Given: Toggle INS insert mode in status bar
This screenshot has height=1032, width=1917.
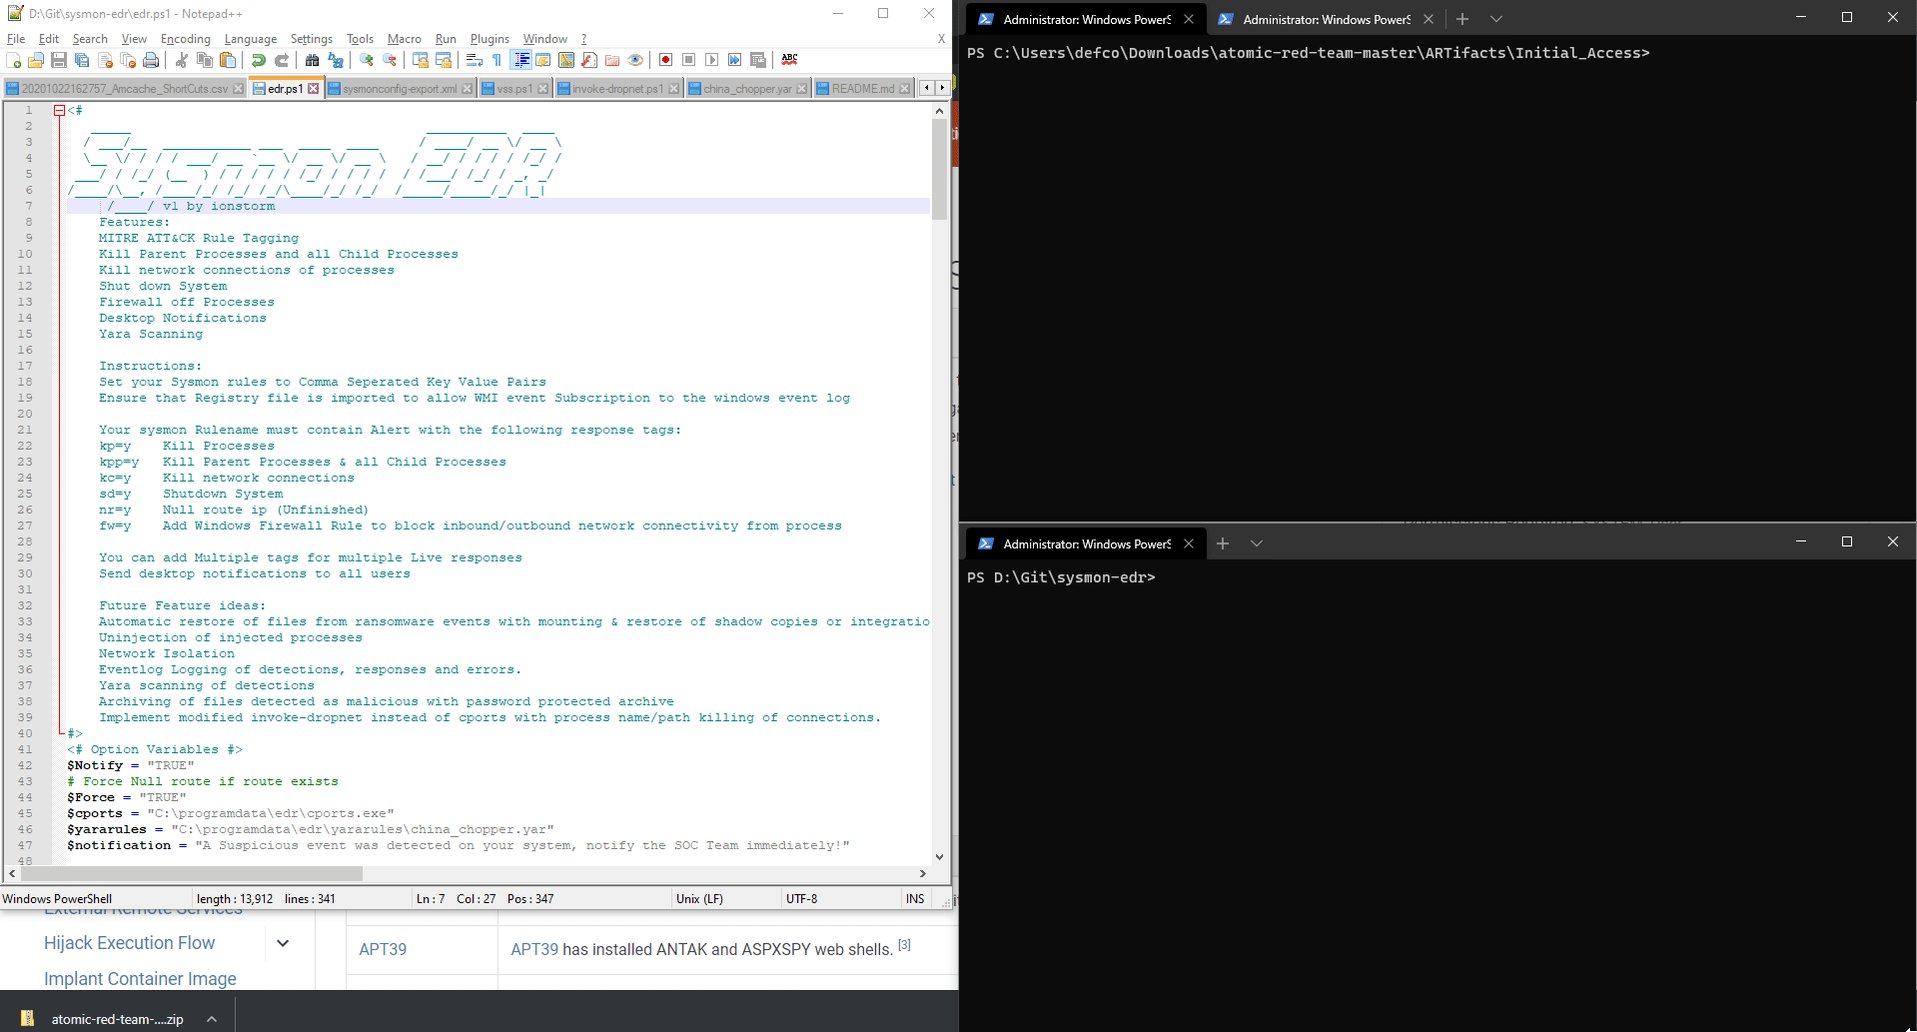Looking at the screenshot, I should click(x=915, y=898).
